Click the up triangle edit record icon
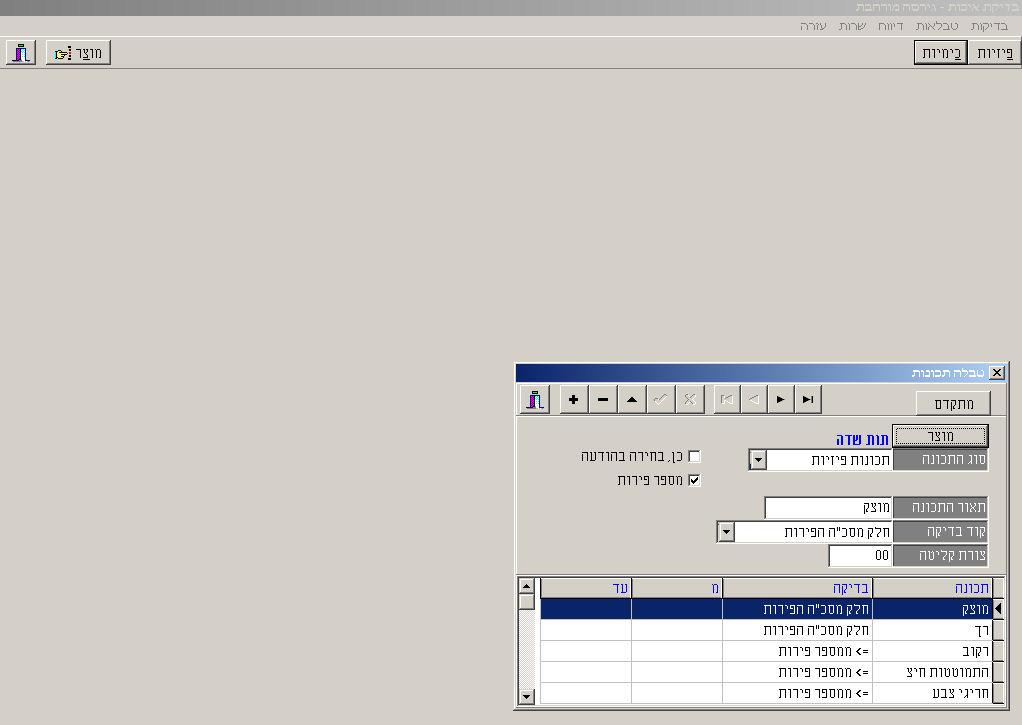The width and height of the screenshot is (1022, 725). tap(632, 400)
